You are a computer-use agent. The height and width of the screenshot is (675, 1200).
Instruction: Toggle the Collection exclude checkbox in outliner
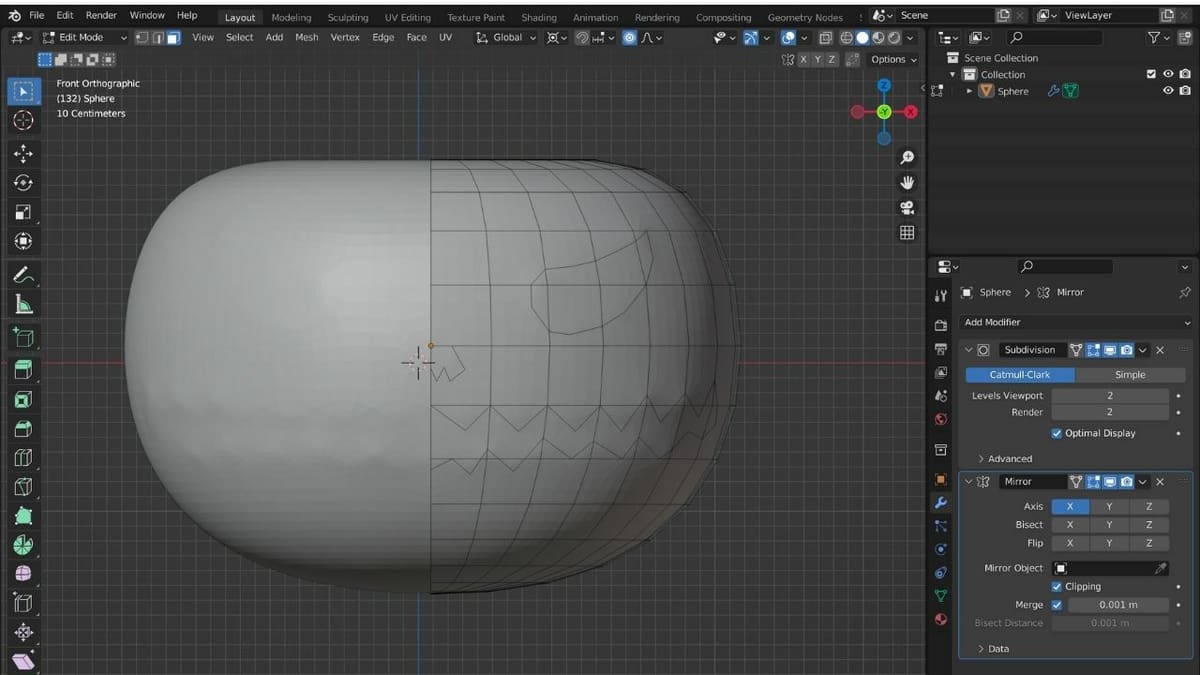[1151, 74]
